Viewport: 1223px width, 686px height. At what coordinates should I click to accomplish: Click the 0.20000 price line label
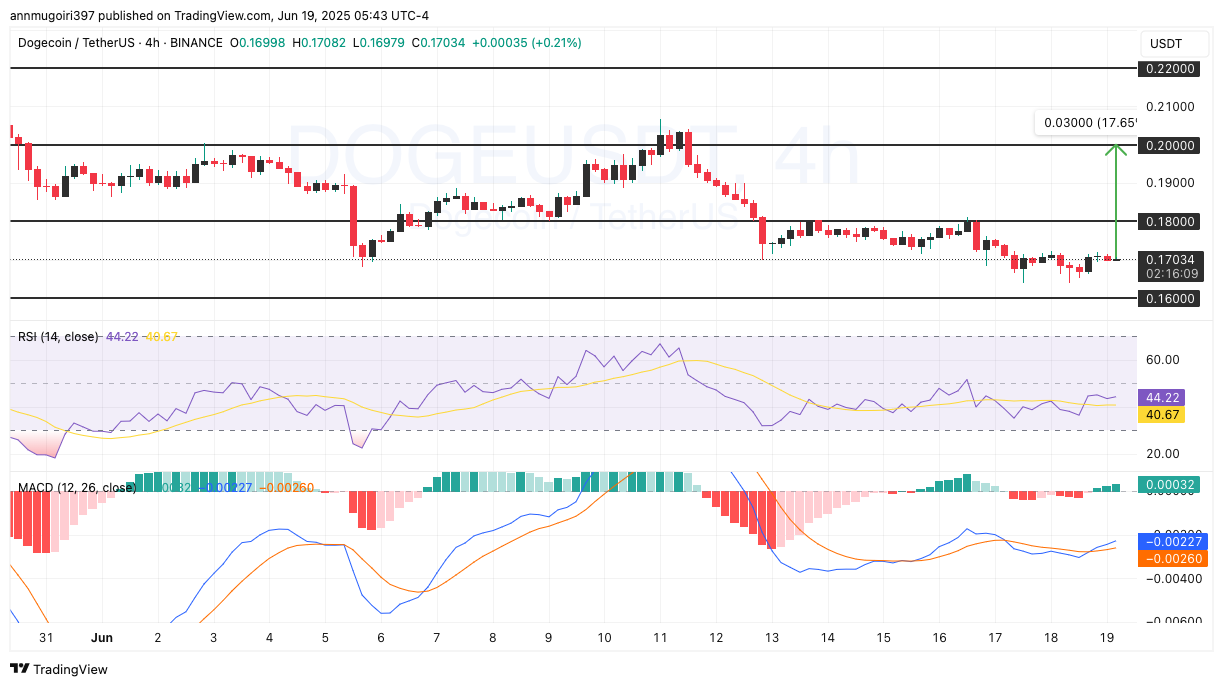pyautogui.click(x=1169, y=145)
